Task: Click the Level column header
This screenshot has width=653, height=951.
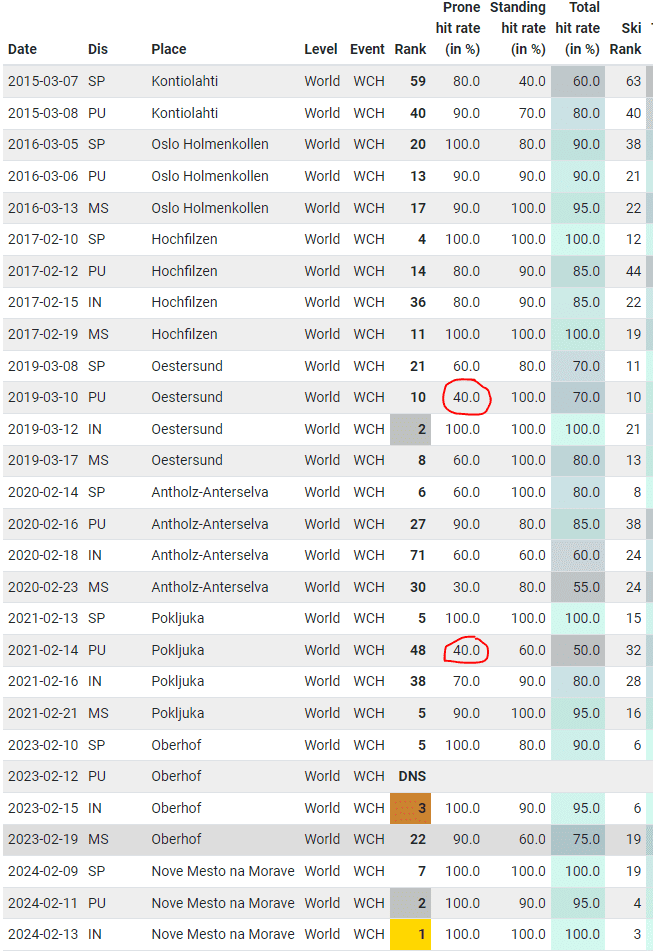Action: (x=322, y=49)
